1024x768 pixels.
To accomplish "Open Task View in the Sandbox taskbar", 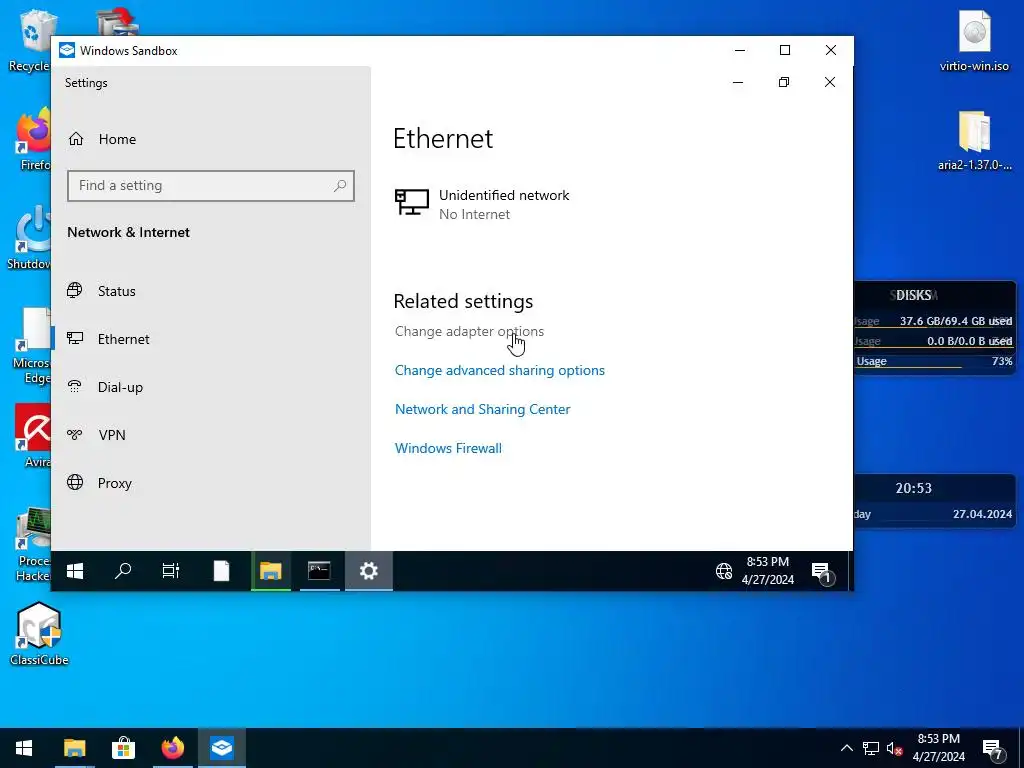I will [x=170, y=571].
